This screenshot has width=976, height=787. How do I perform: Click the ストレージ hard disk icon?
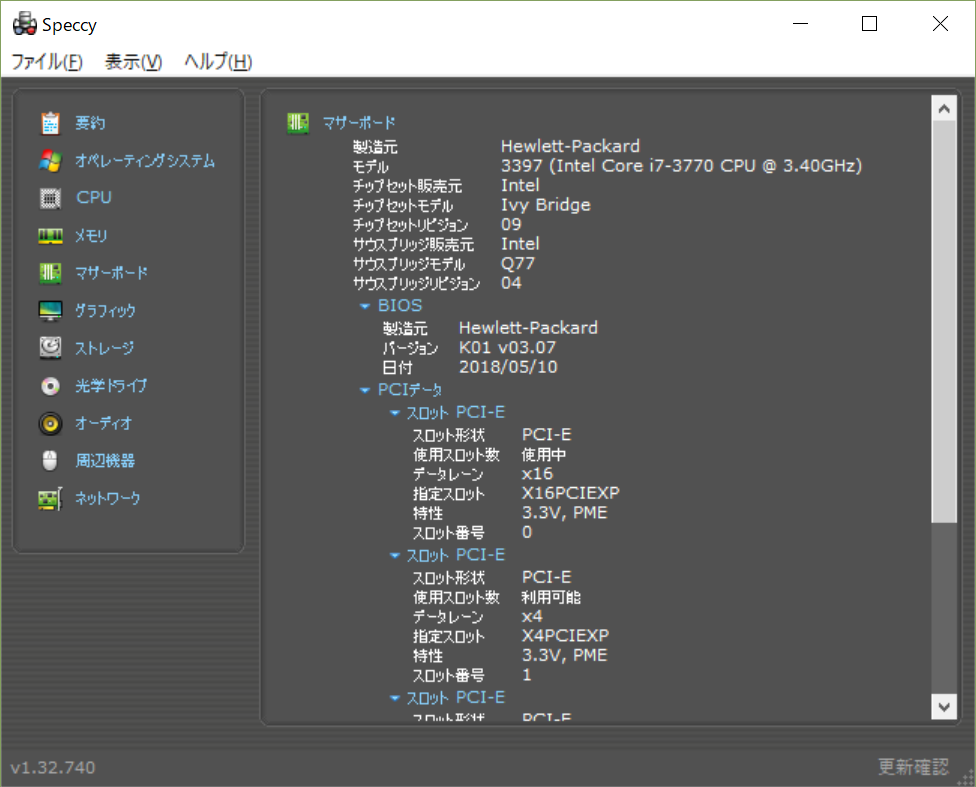tap(50, 347)
